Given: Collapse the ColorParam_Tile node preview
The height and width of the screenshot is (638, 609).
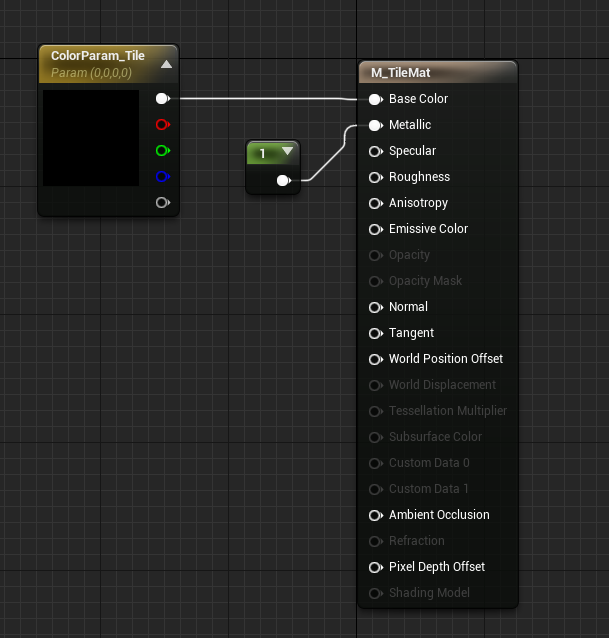Looking at the screenshot, I should pyautogui.click(x=166, y=64).
